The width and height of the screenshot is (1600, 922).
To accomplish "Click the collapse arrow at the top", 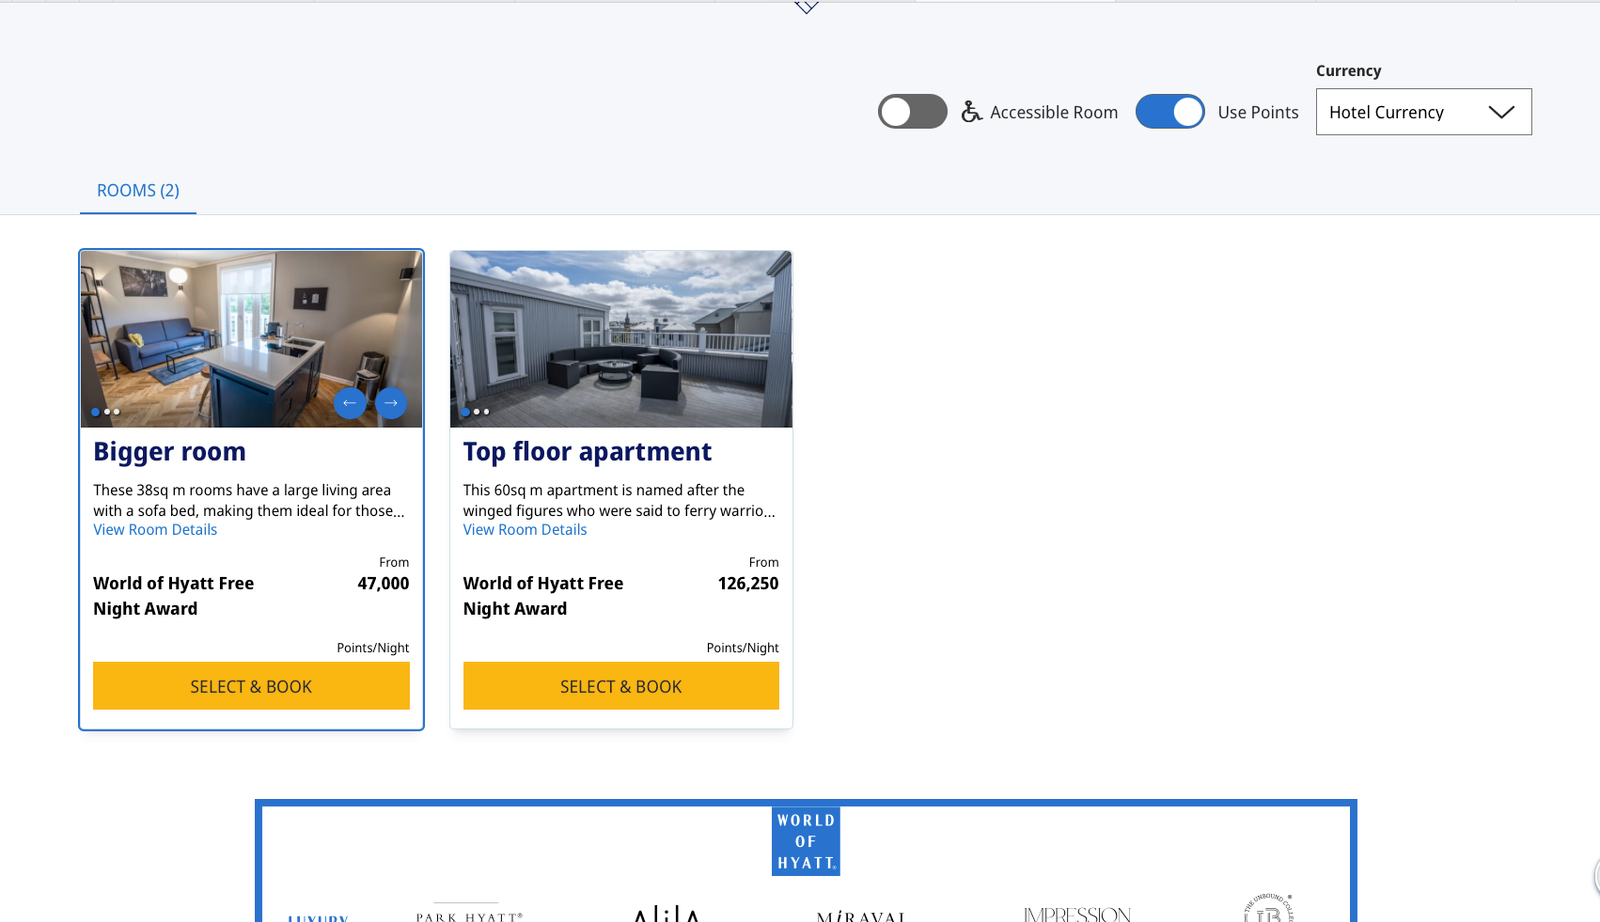I will tap(806, 7).
